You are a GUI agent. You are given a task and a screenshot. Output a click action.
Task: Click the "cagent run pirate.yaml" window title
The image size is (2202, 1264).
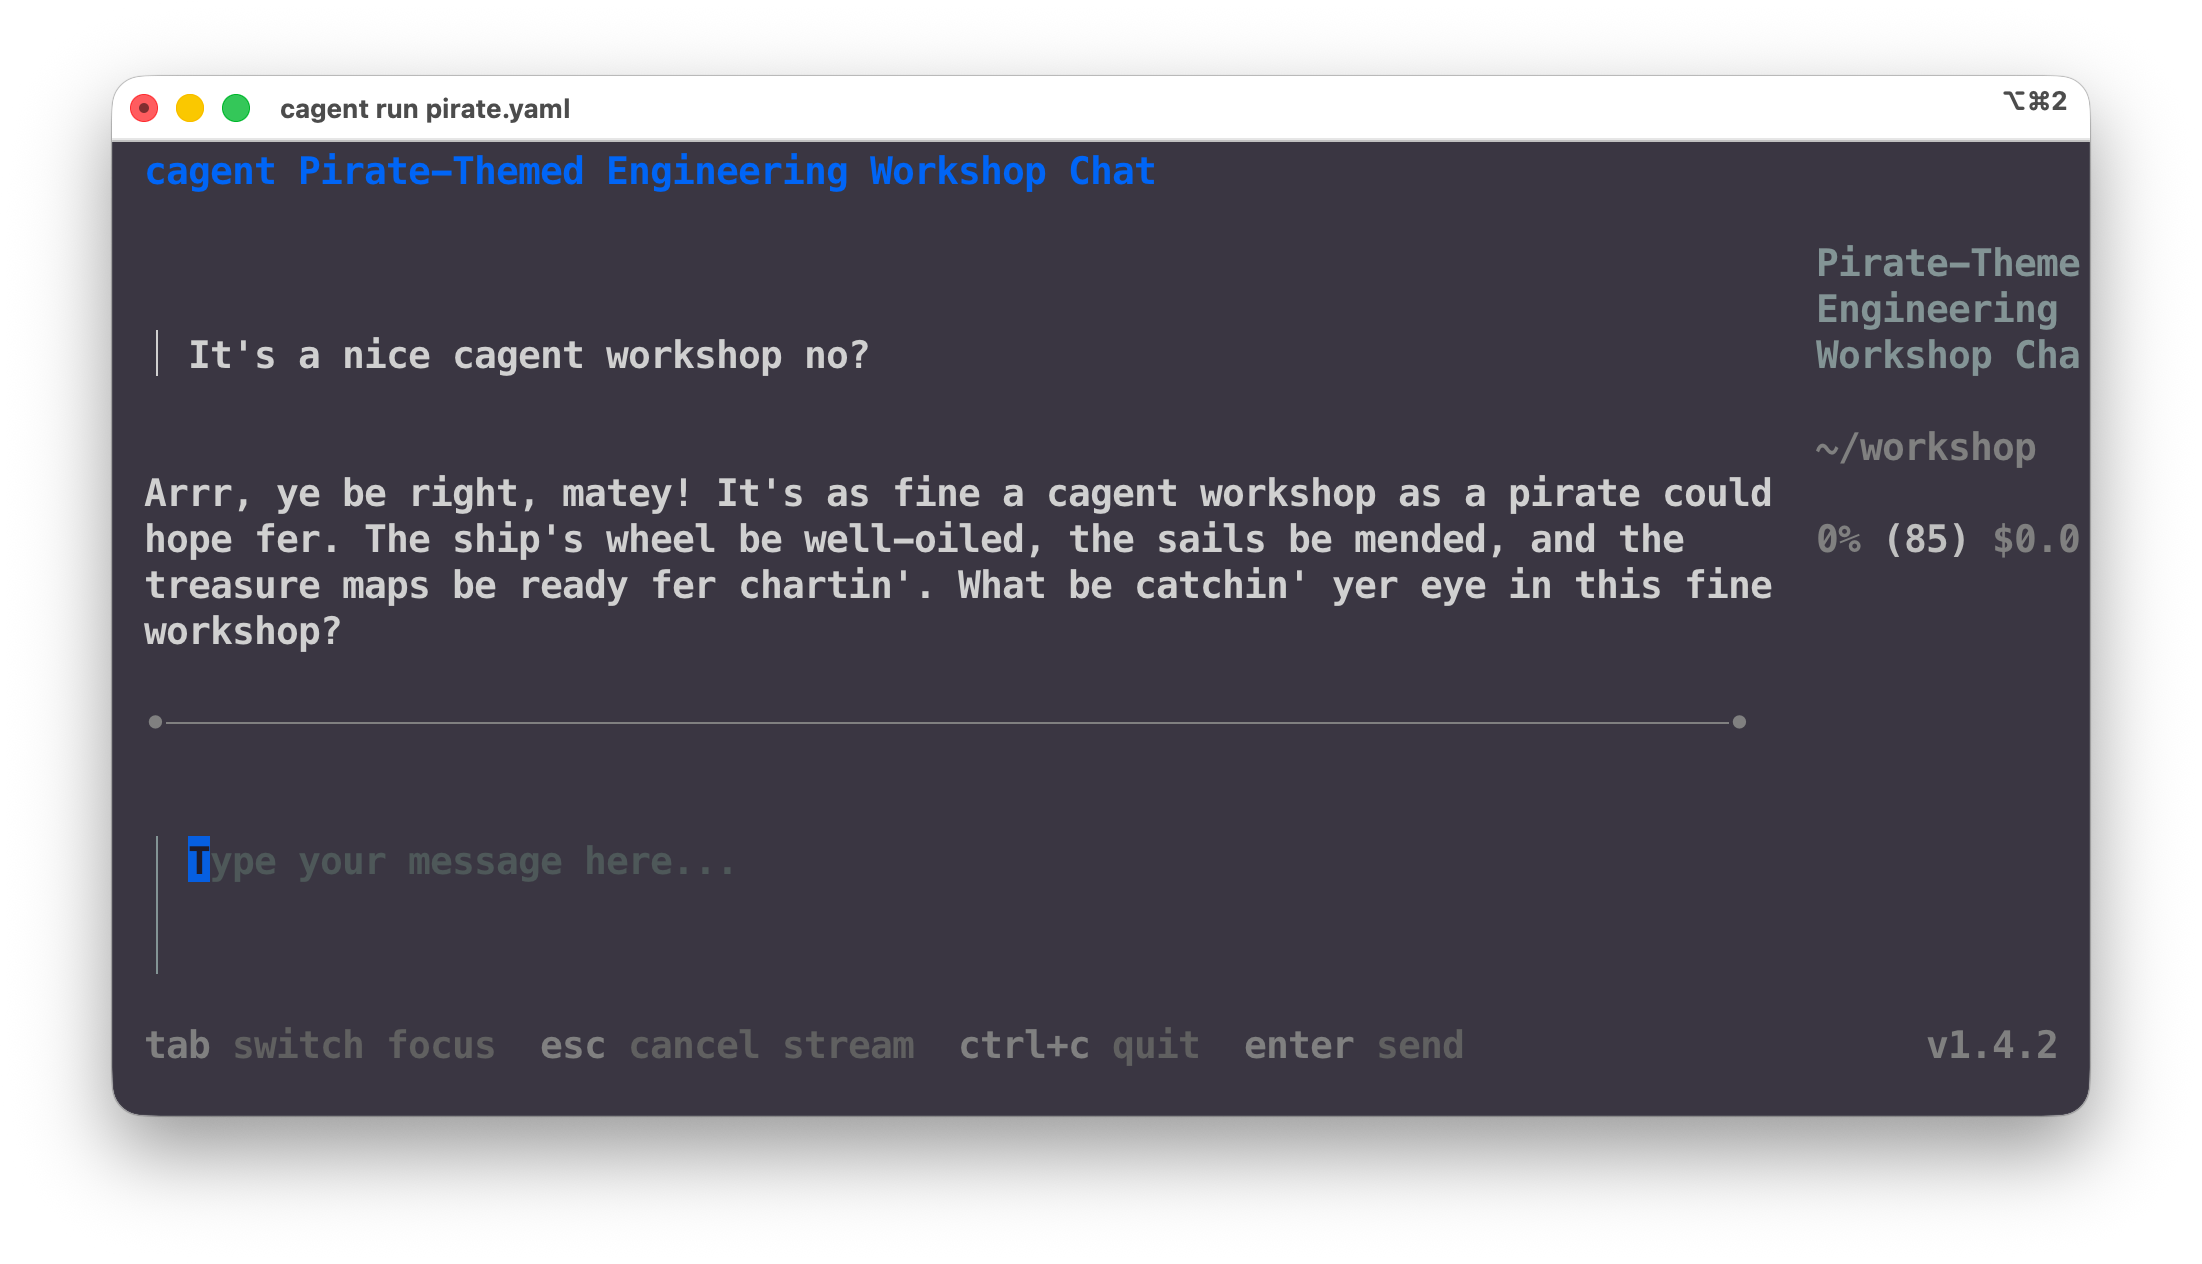[x=425, y=109]
